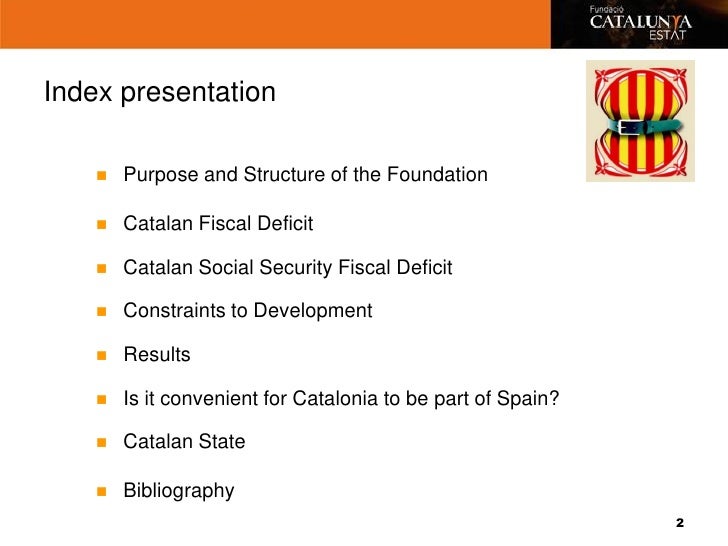Click the bullet before Purpose and Structure
The height and width of the screenshot is (546, 728).
tap(102, 176)
